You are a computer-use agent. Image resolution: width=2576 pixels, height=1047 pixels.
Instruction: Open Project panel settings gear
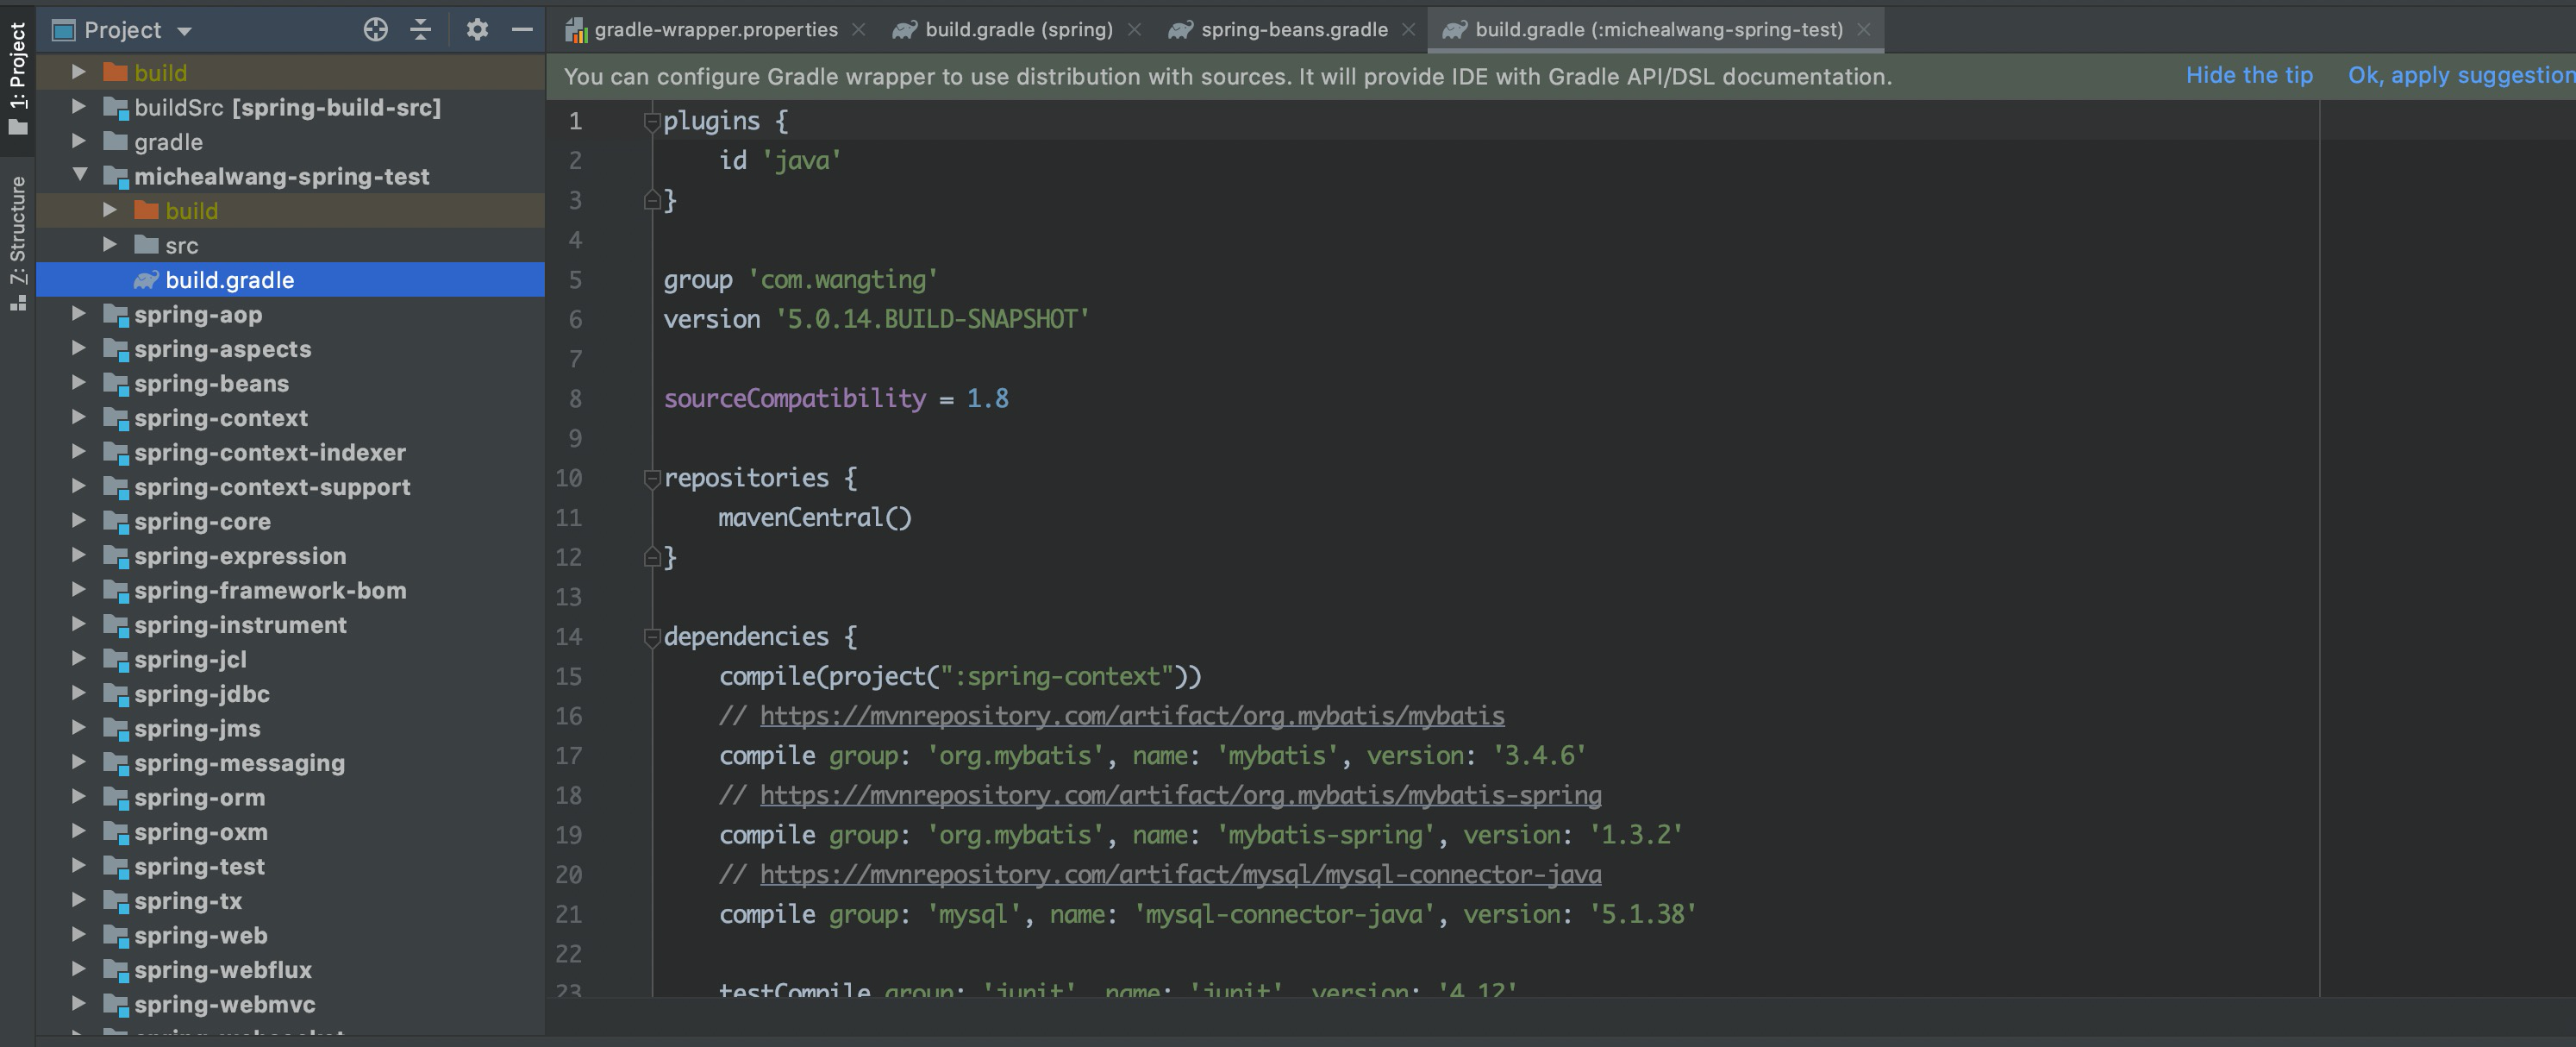[477, 30]
